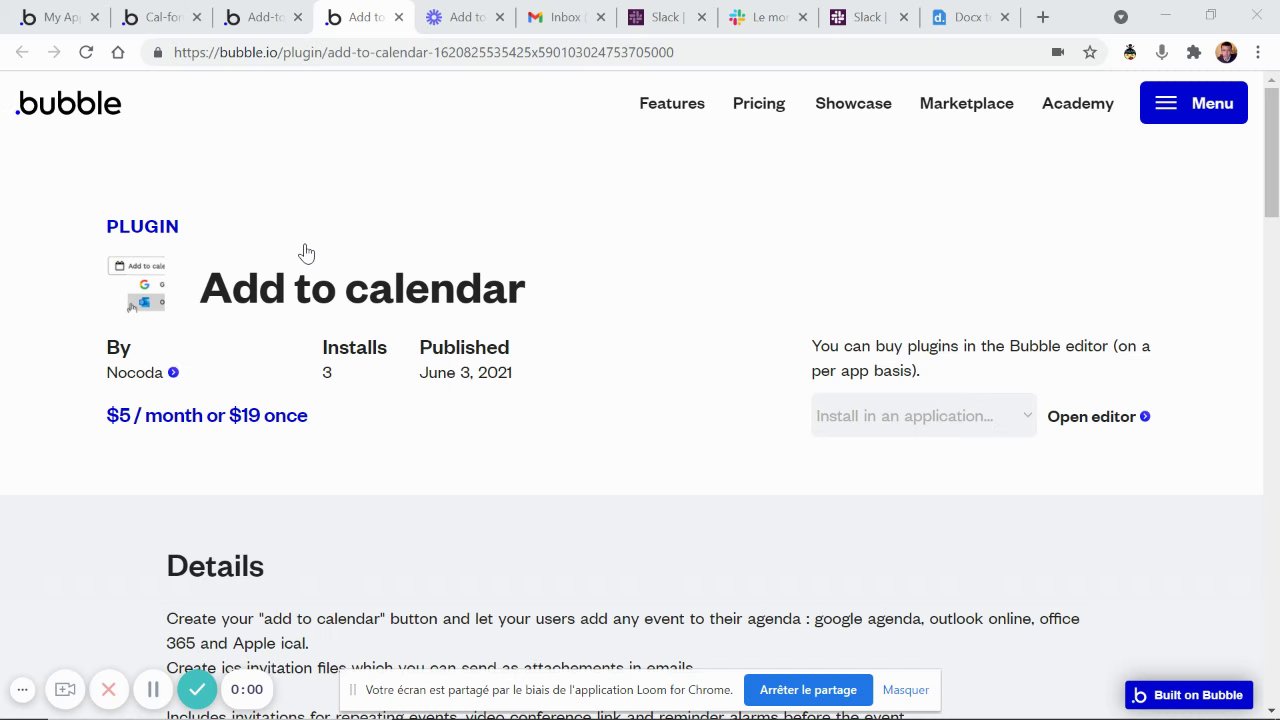Click the Bubble logo
This screenshot has height=720, width=1280.
click(69, 103)
